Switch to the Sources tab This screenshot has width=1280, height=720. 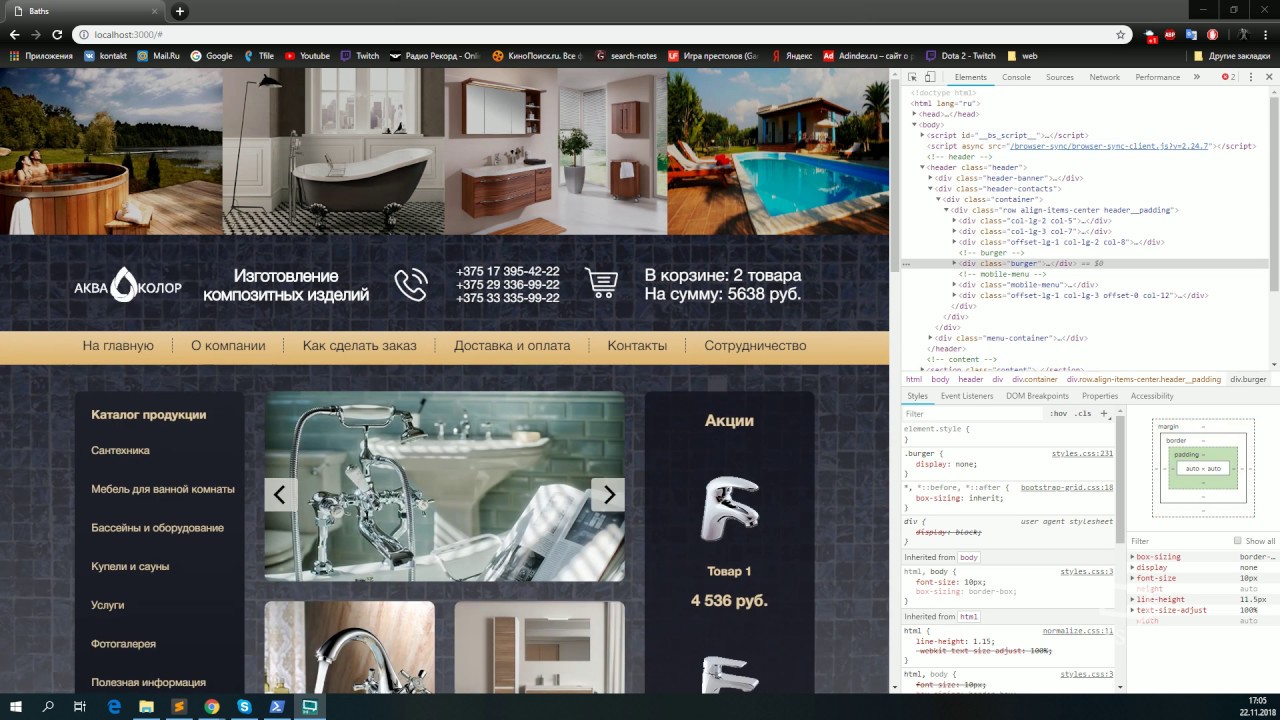1059,77
